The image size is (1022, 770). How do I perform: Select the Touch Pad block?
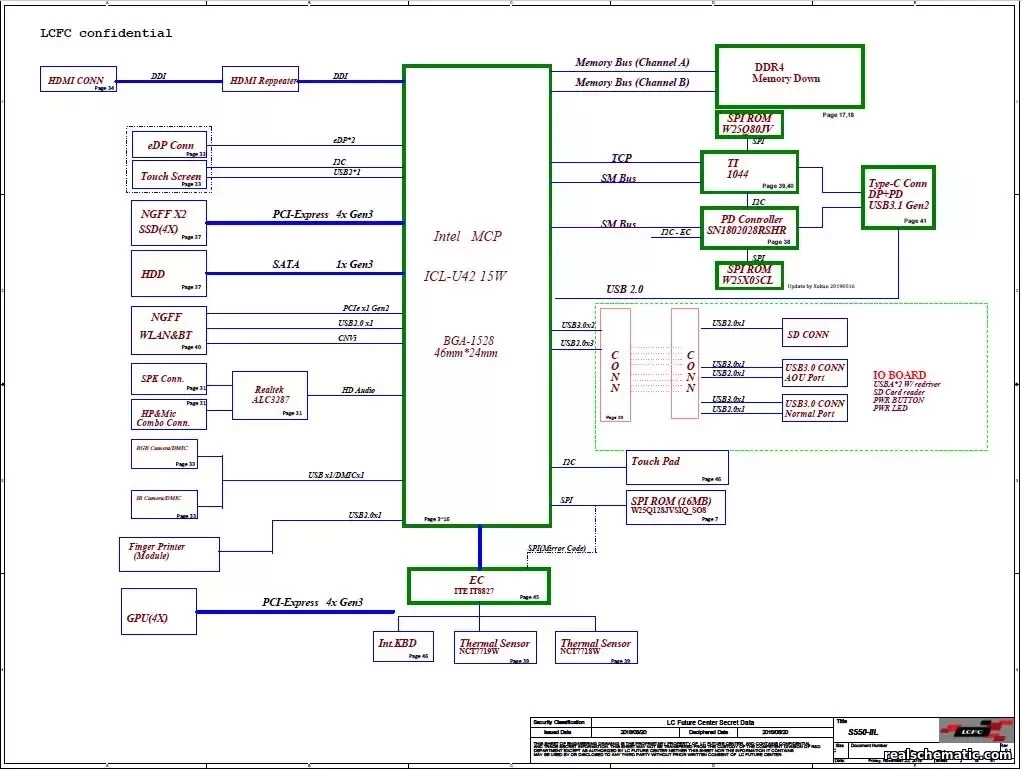click(677, 467)
